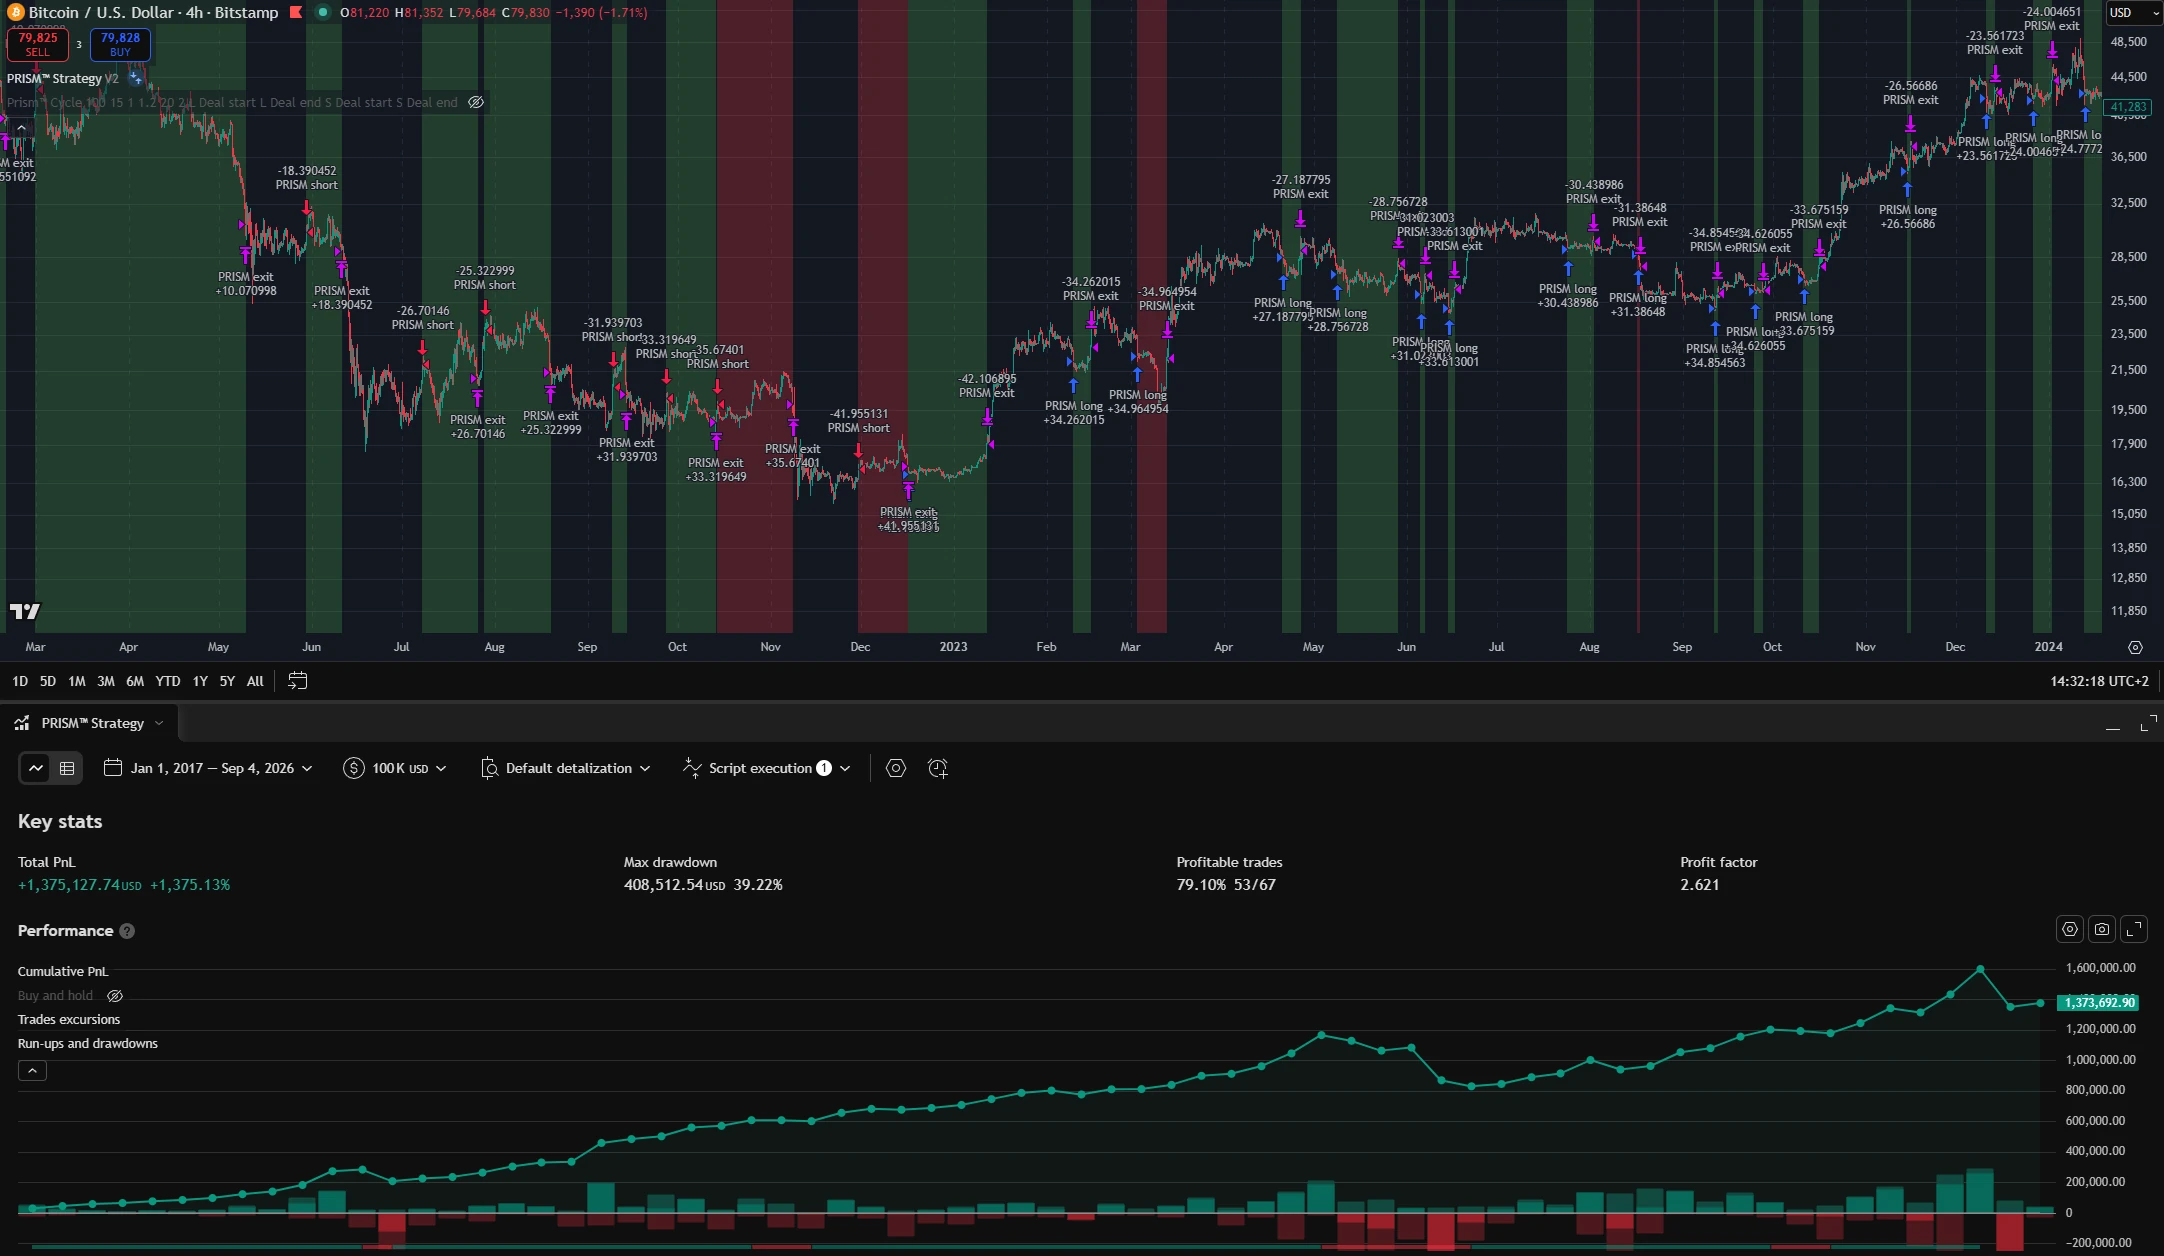Image resolution: width=2164 pixels, height=1256 pixels.
Task: Open the 100K USD capital dropdown
Action: coord(395,768)
